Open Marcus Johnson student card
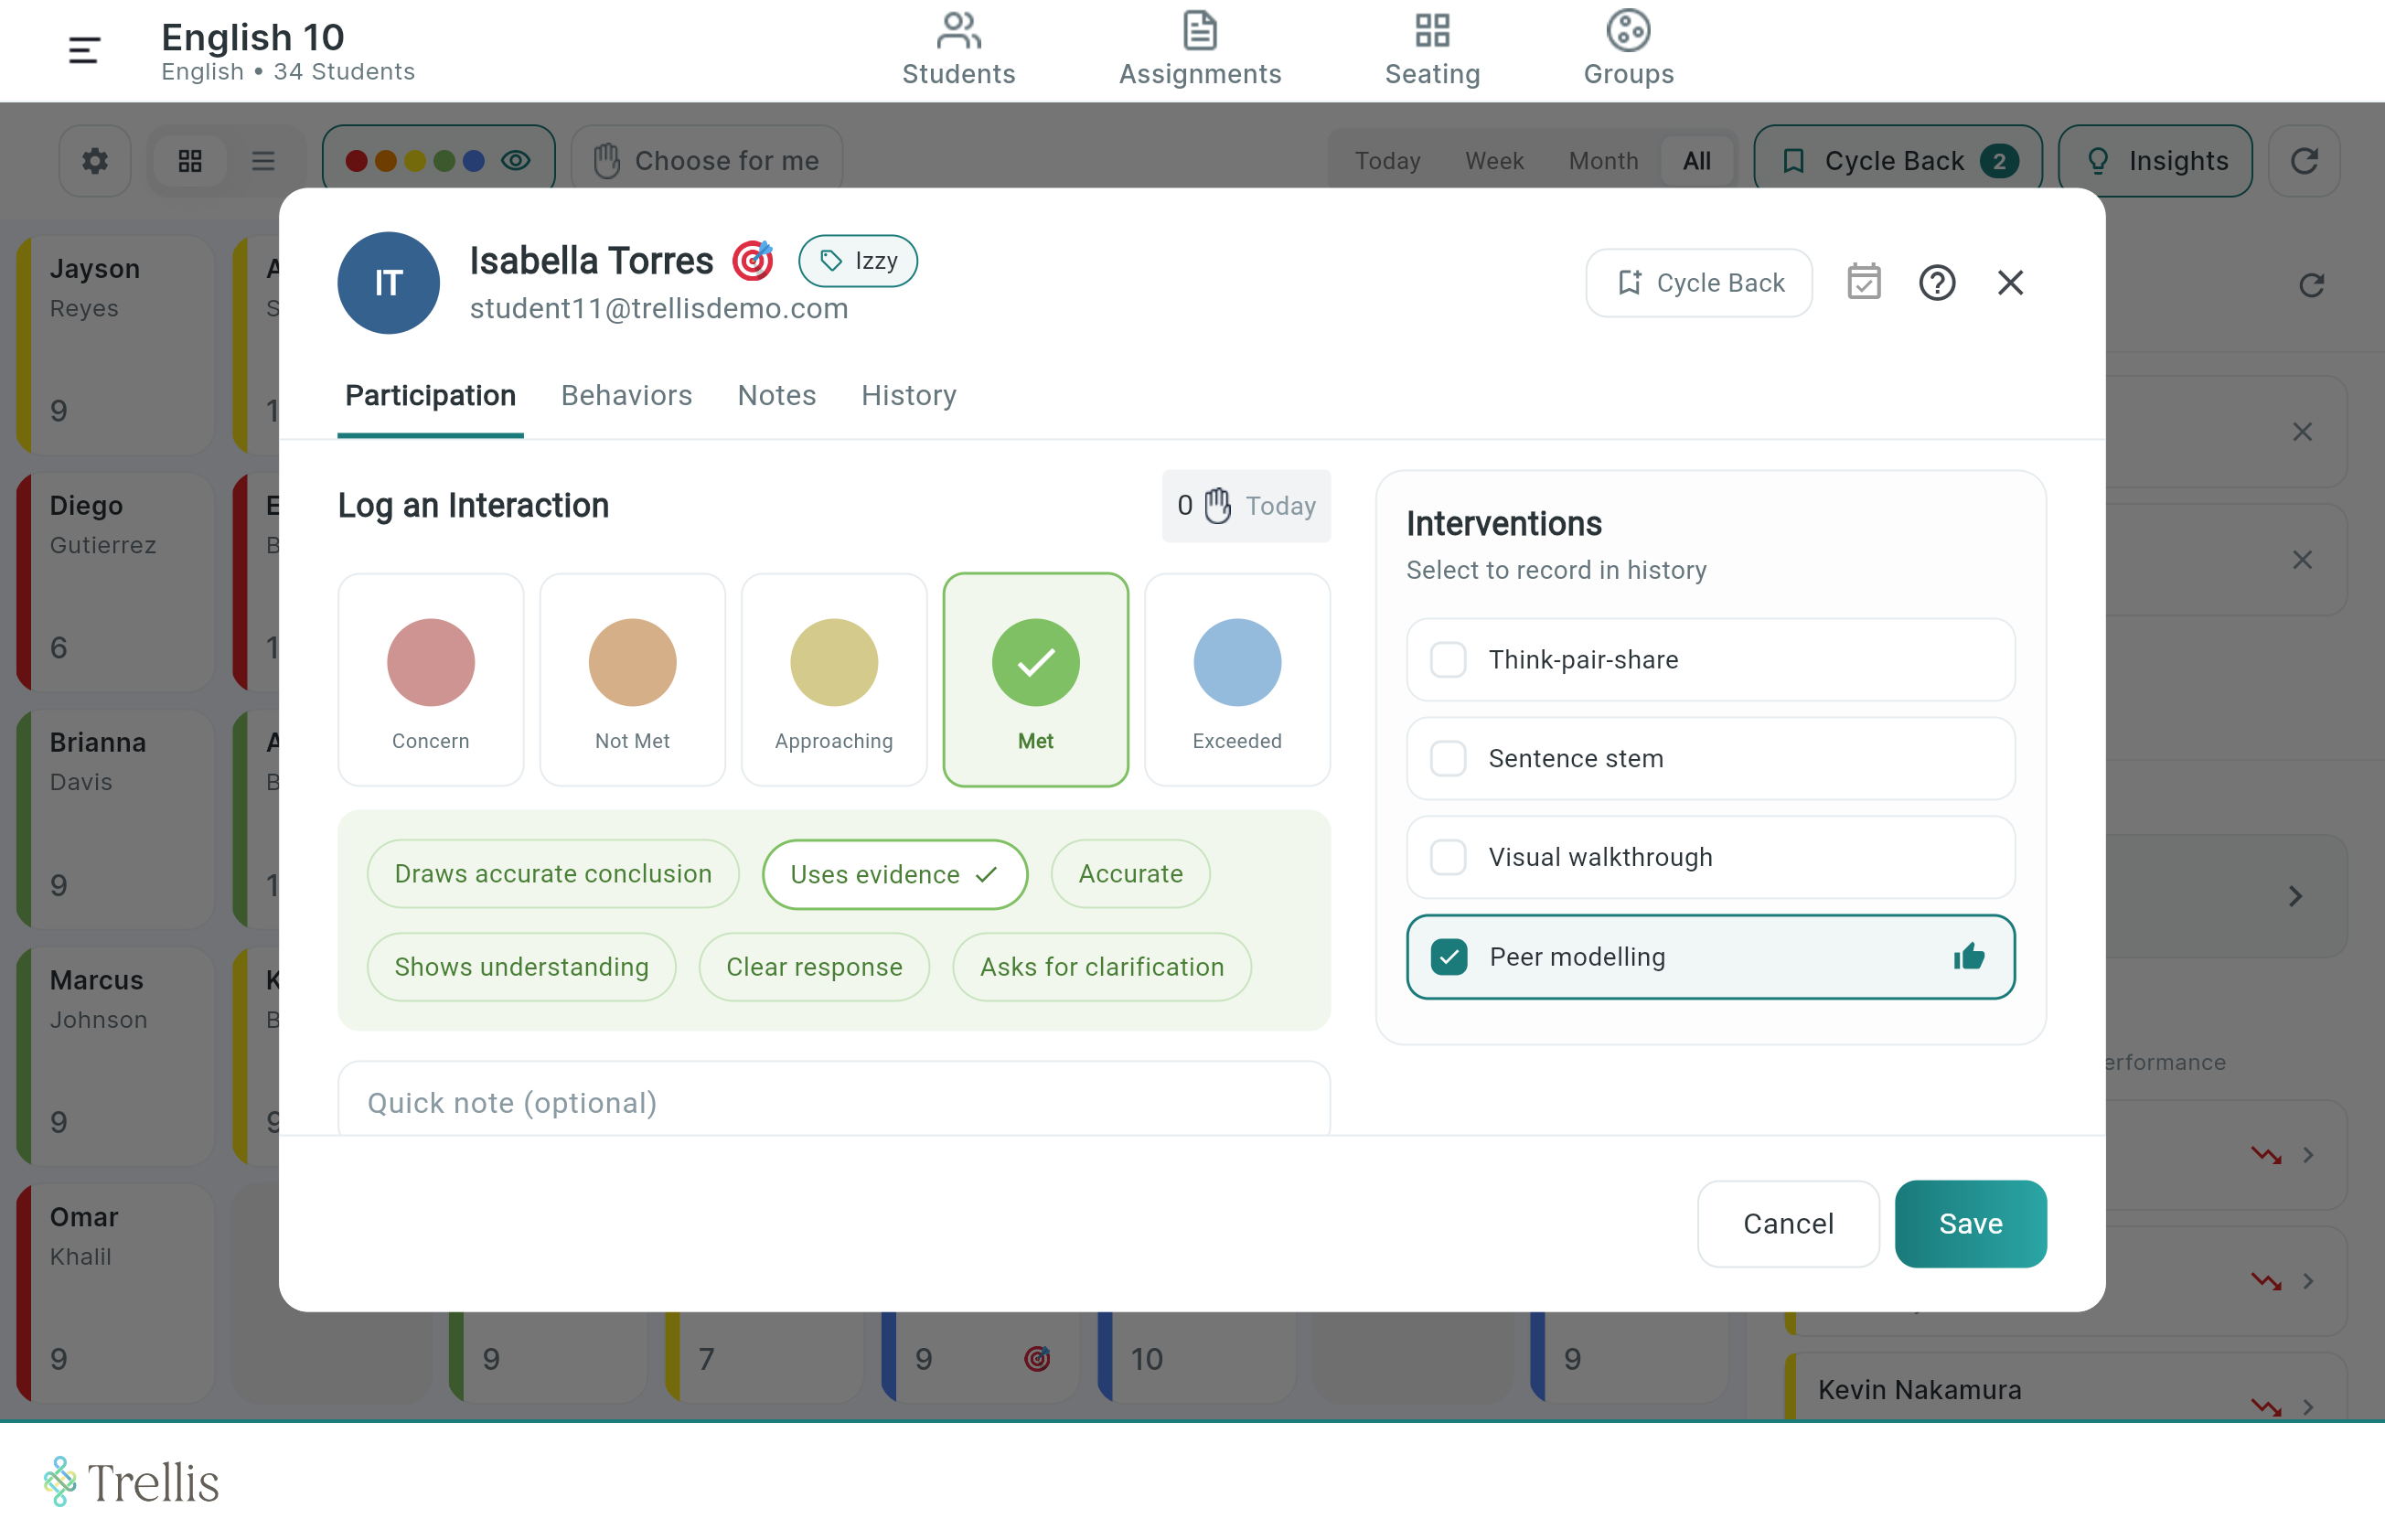2385x1540 pixels. click(115, 1055)
